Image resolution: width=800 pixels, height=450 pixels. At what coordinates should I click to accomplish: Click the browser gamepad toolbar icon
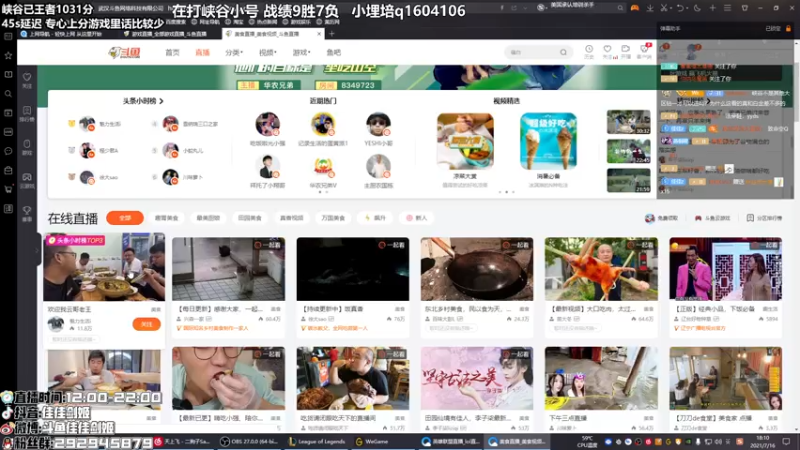pos(635,8)
